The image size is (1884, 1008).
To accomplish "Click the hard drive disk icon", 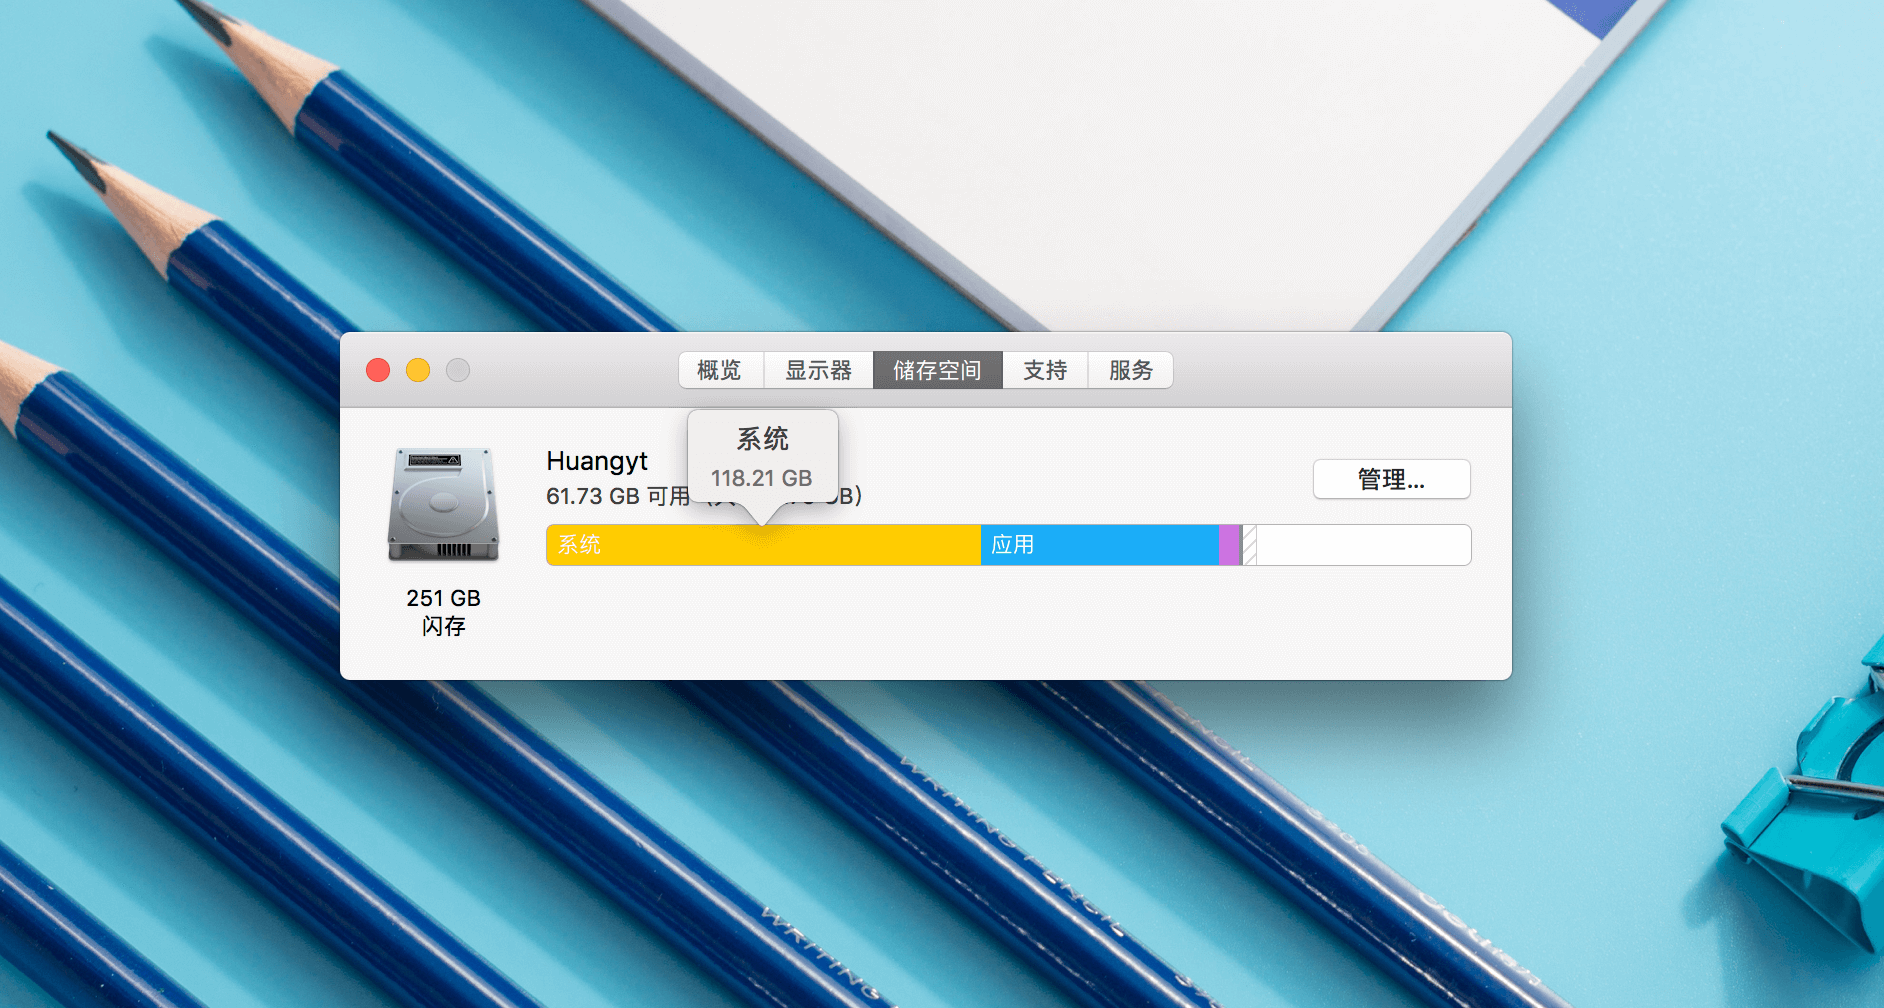I will 443,504.
